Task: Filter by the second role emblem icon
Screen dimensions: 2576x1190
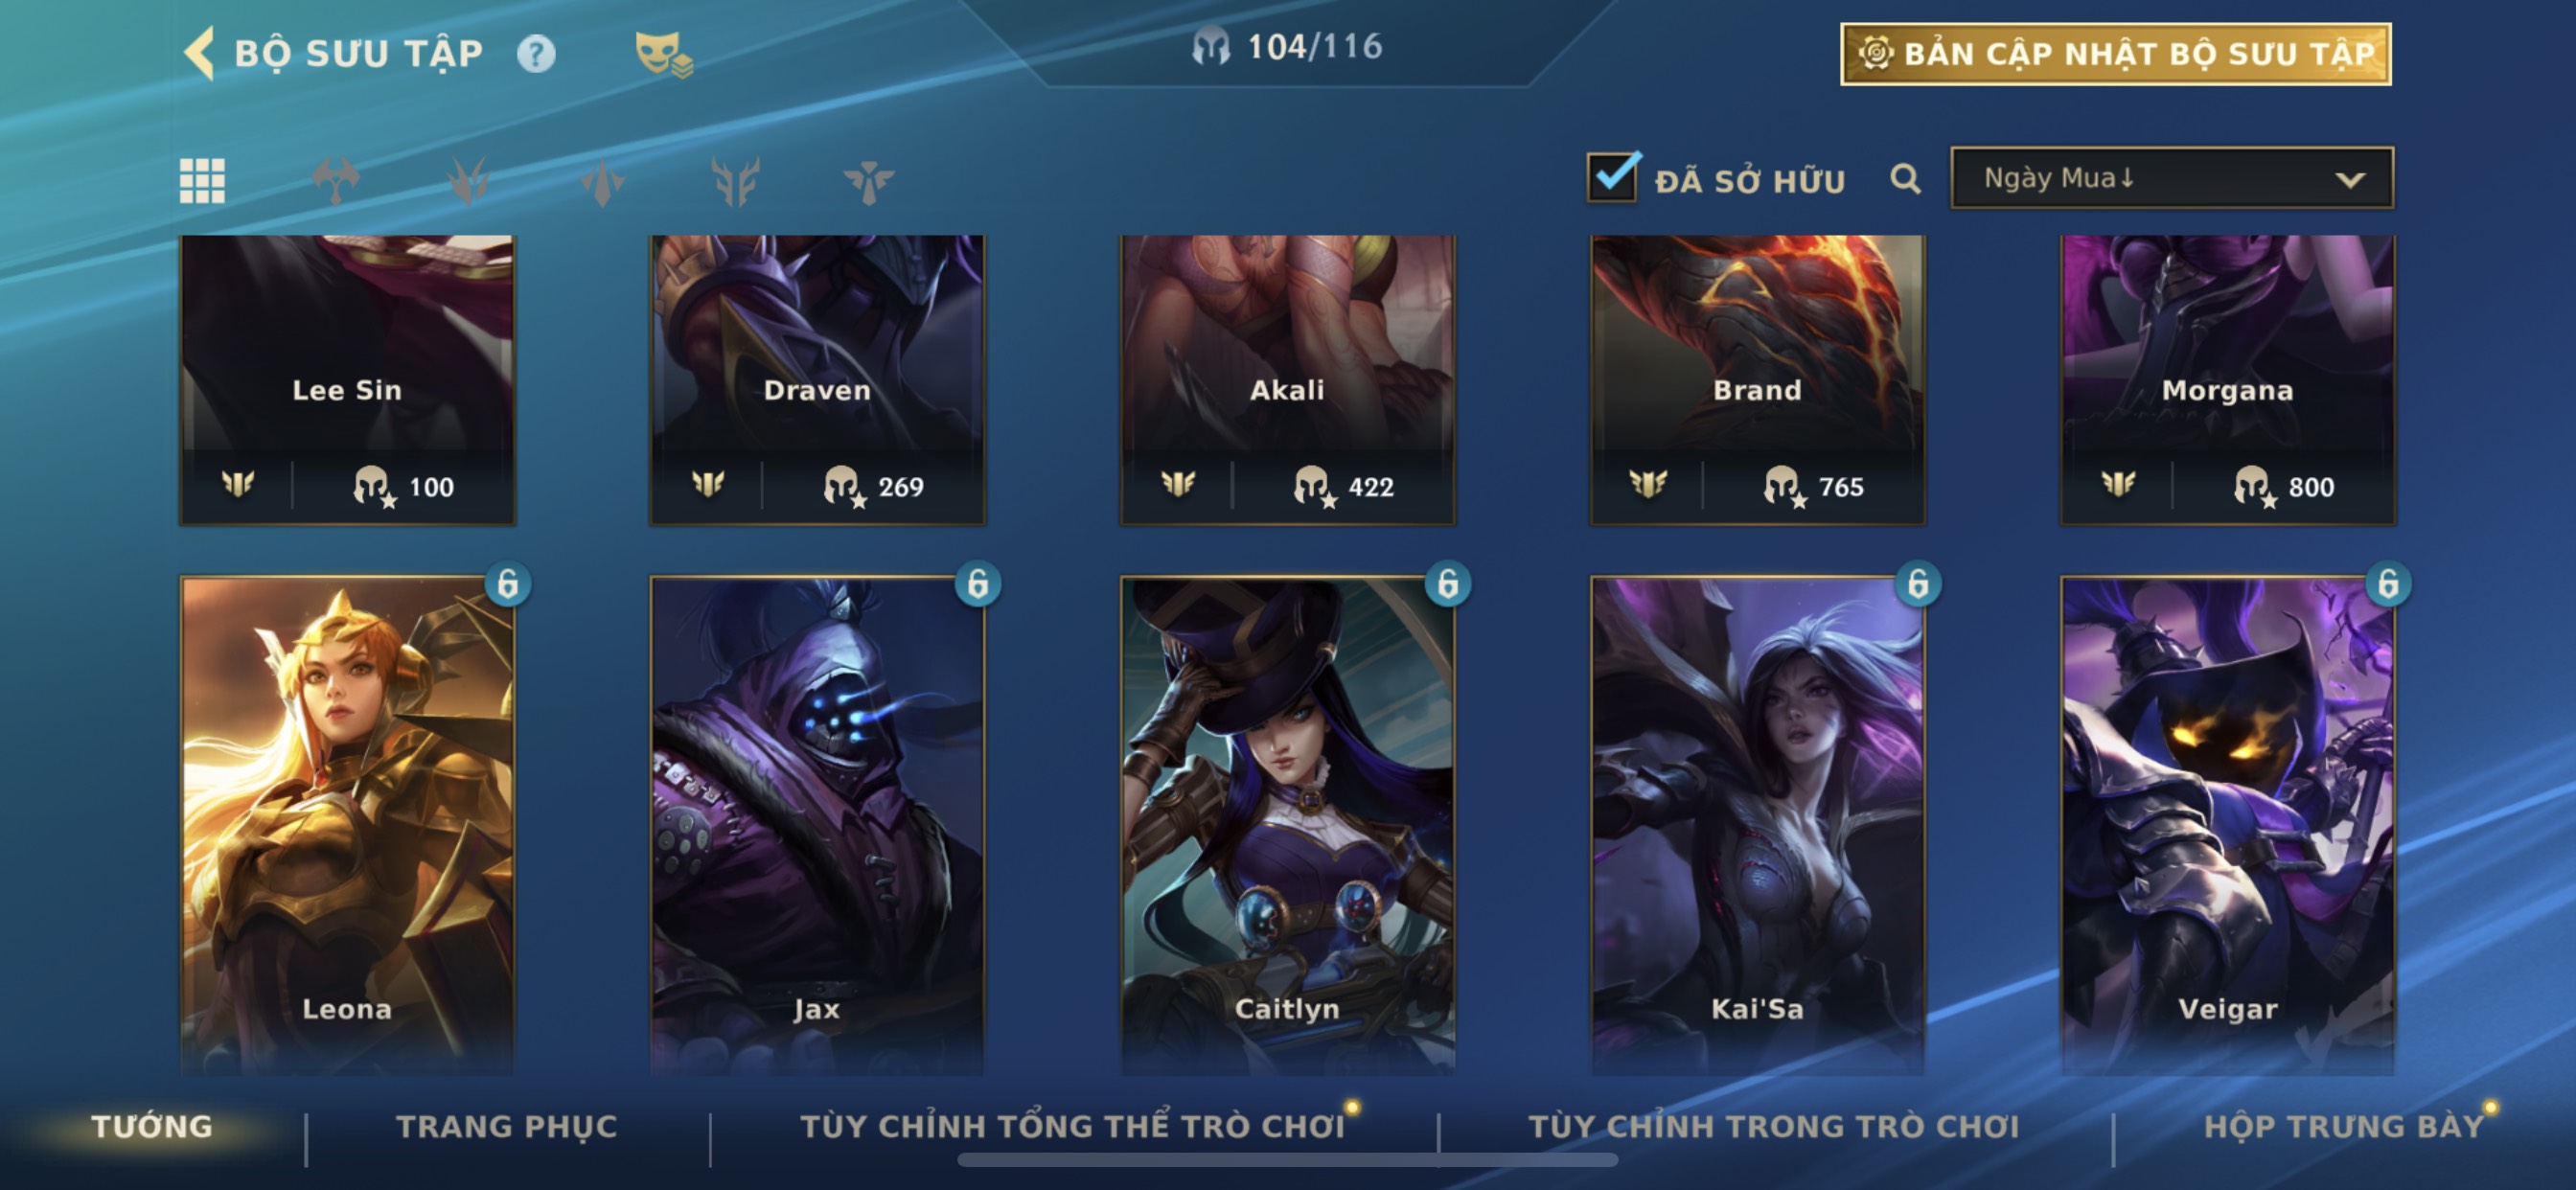Action: pyautogui.click(x=336, y=181)
